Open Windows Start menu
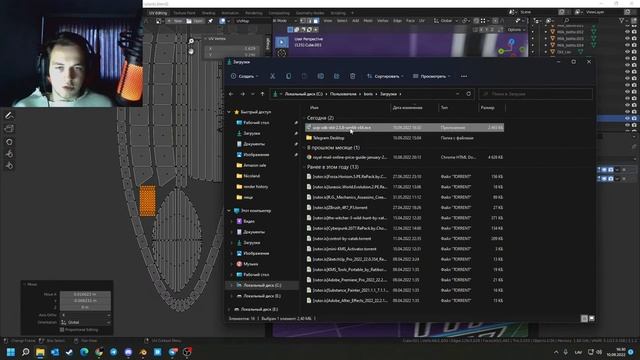Viewport: 640px width, 360px height. 11,352
